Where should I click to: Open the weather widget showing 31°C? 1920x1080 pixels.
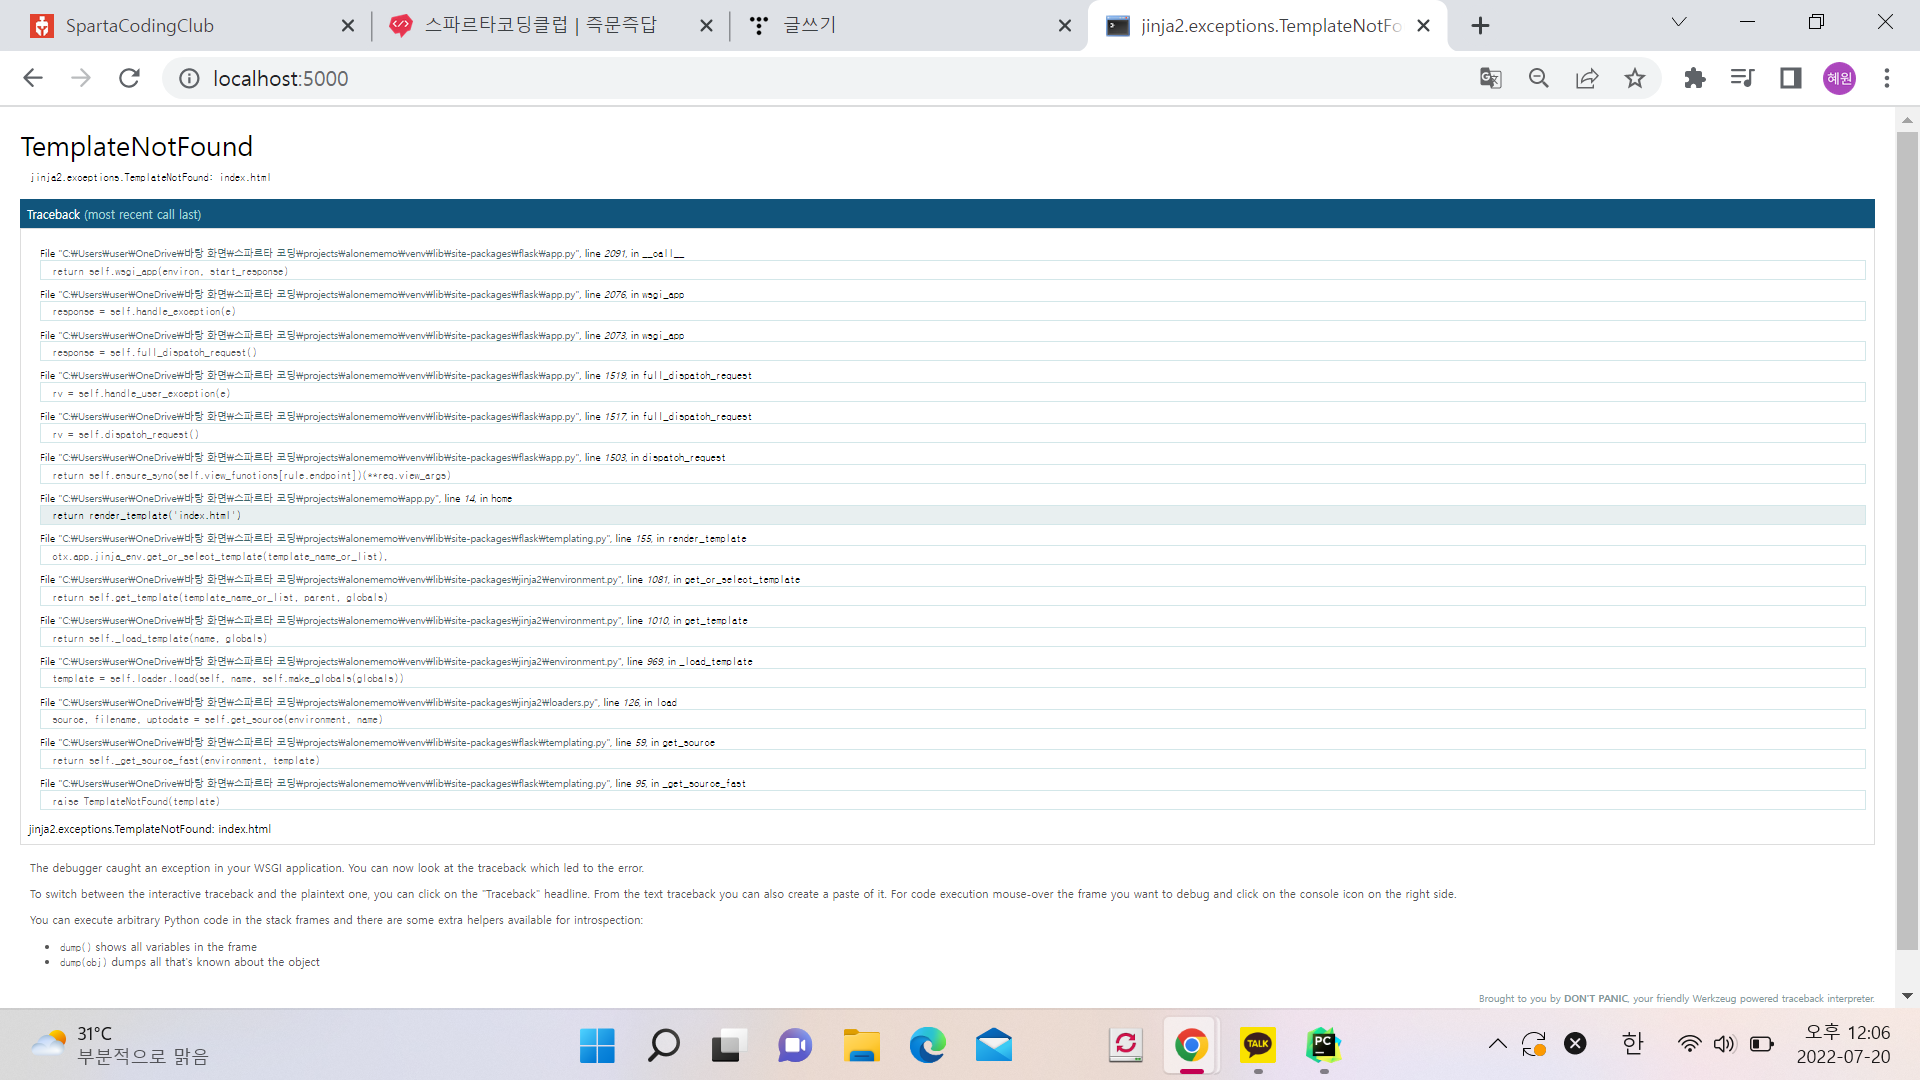coord(120,1045)
